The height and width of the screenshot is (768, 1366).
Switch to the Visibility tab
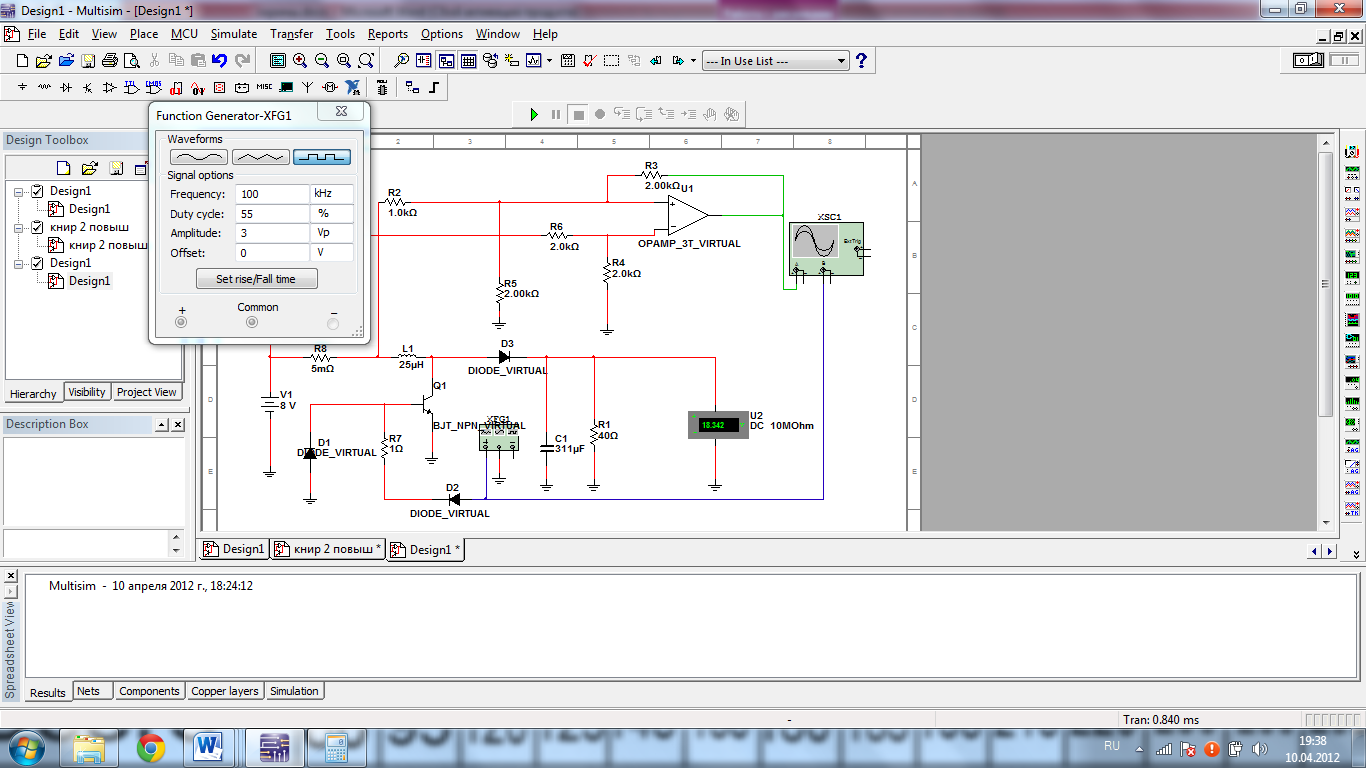click(x=87, y=392)
